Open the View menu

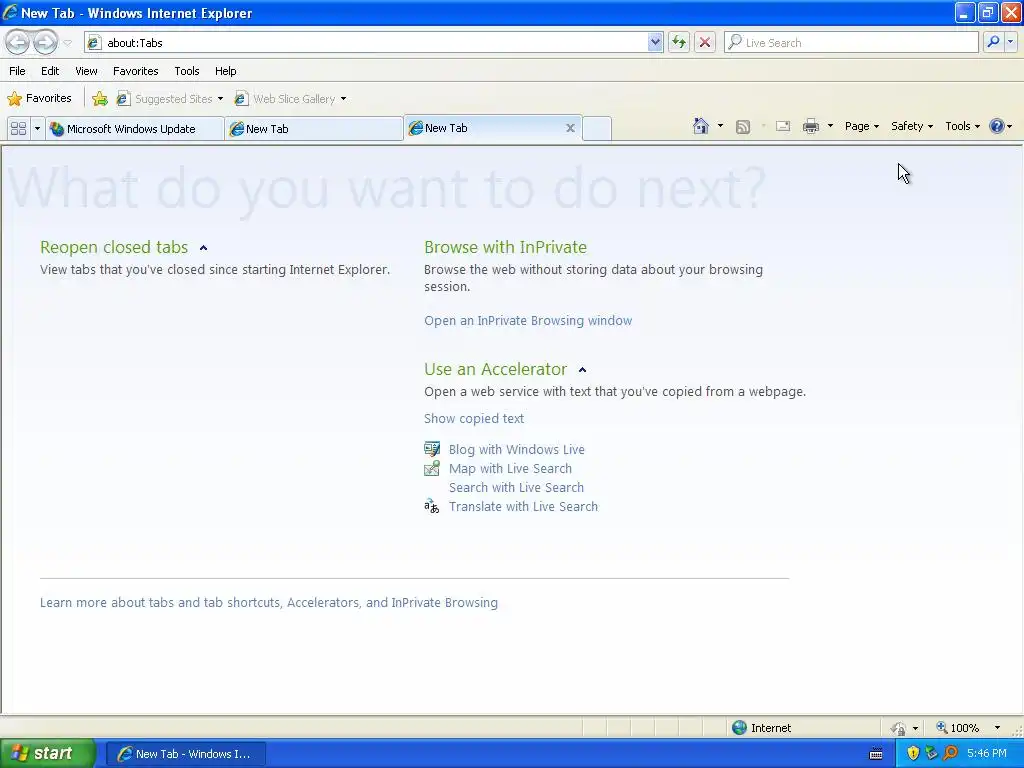[86, 71]
